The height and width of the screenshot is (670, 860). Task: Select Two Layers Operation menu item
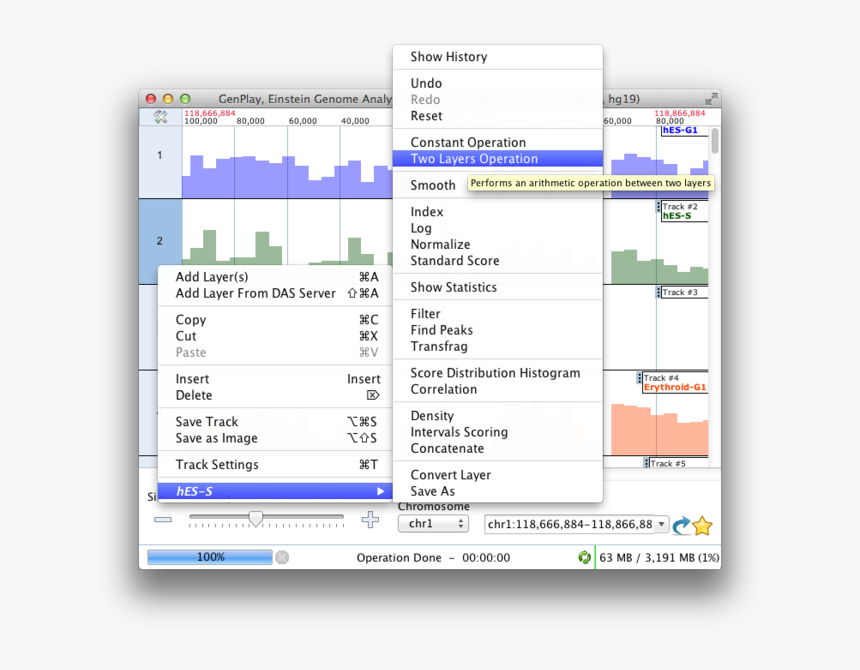tap(497, 158)
